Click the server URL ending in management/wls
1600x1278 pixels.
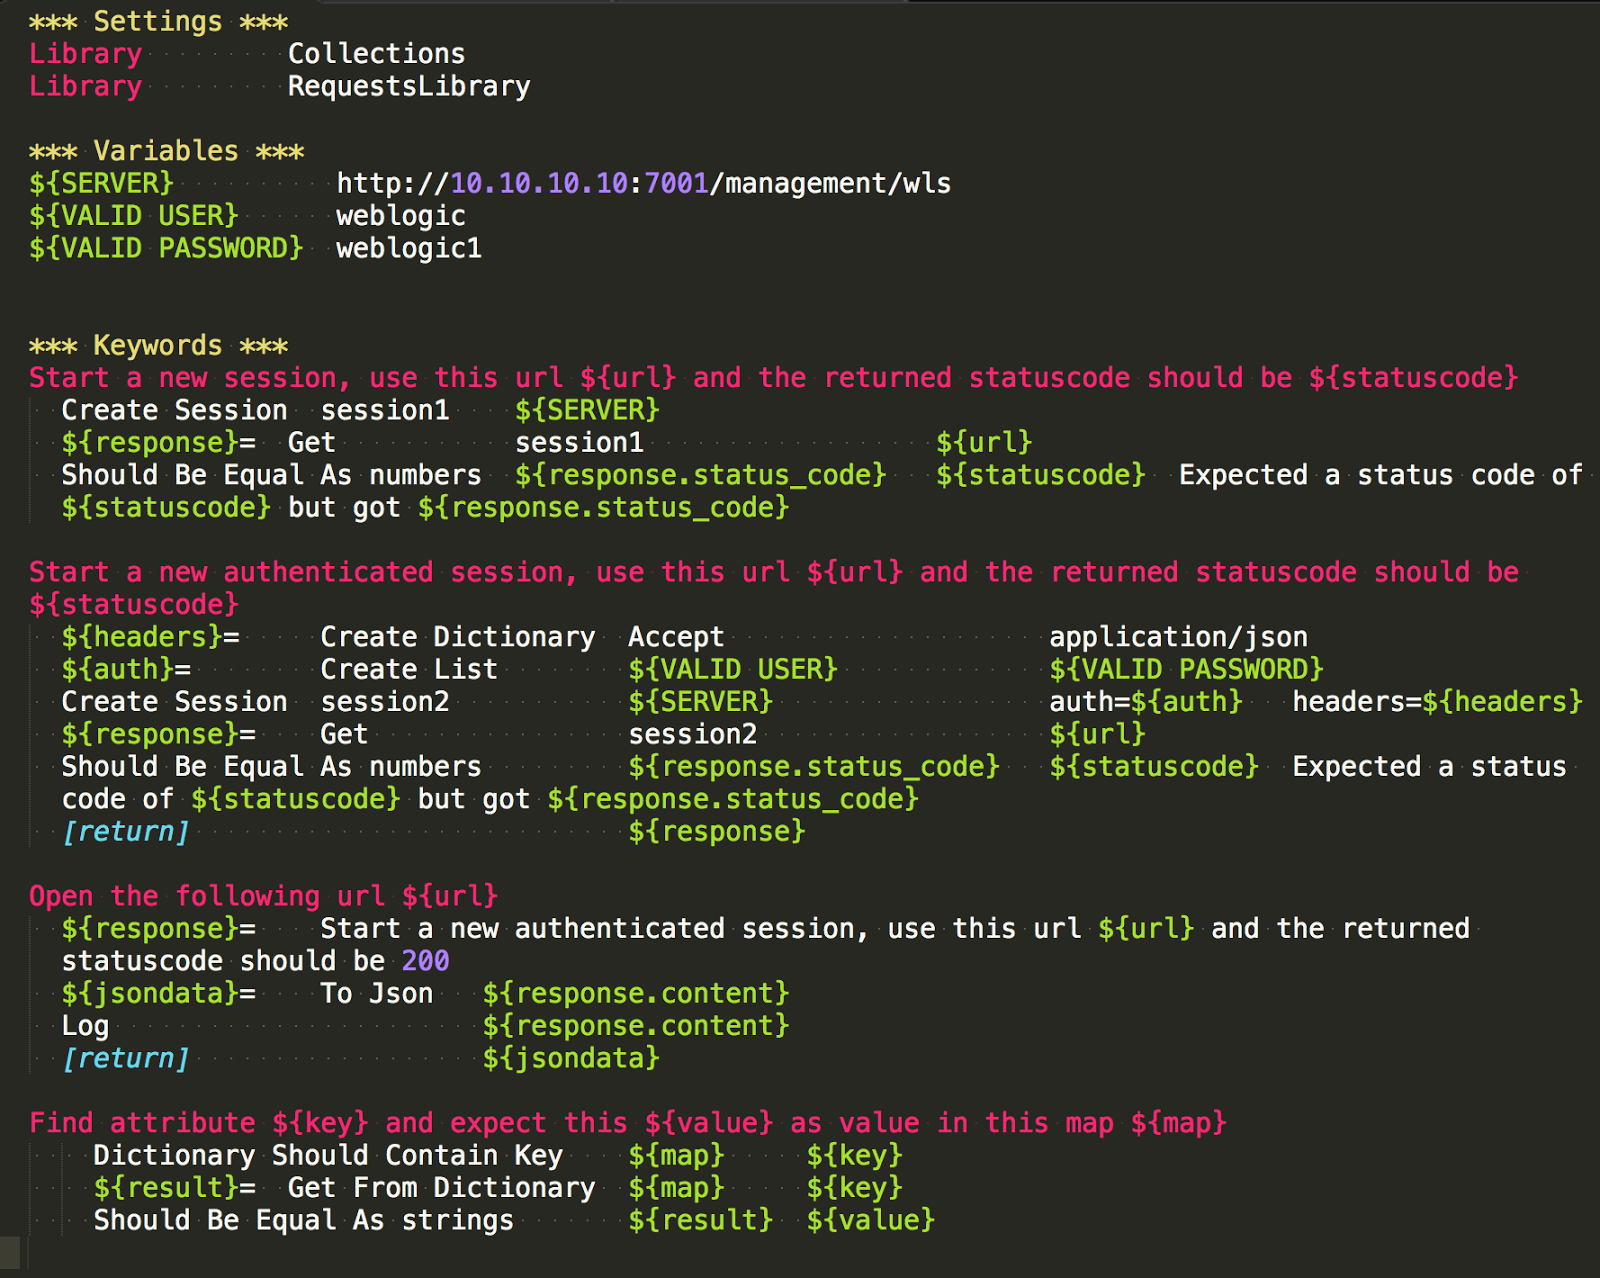click(x=643, y=183)
